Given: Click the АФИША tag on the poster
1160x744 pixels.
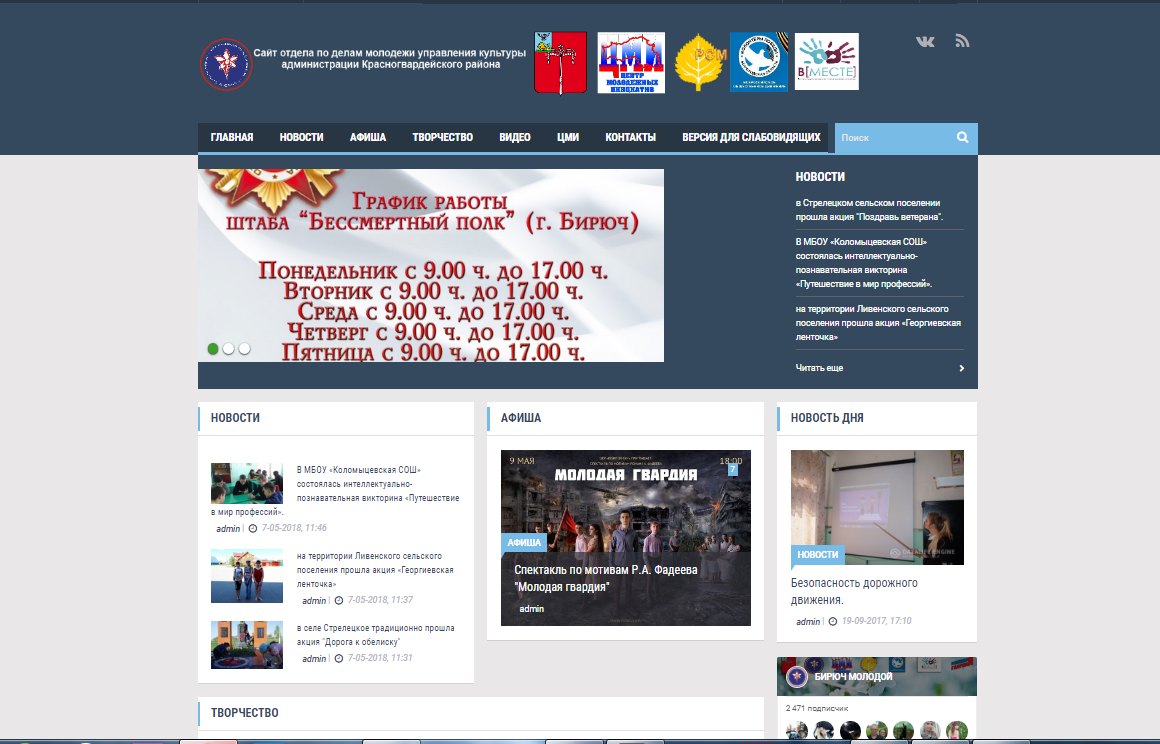Looking at the screenshot, I should click(524, 542).
